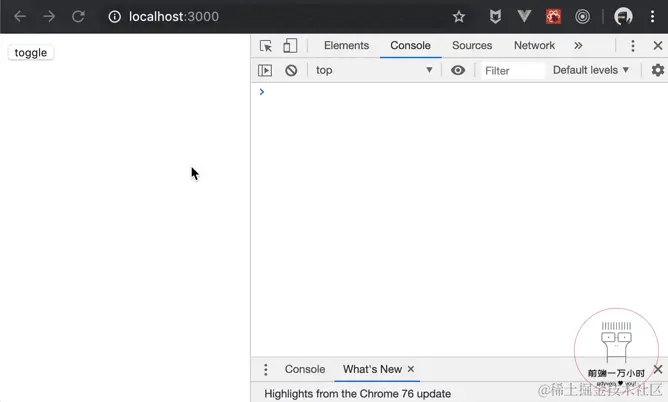This screenshot has height=402, width=668.
Task: Click the console Filter field
Action: point(513,71)
